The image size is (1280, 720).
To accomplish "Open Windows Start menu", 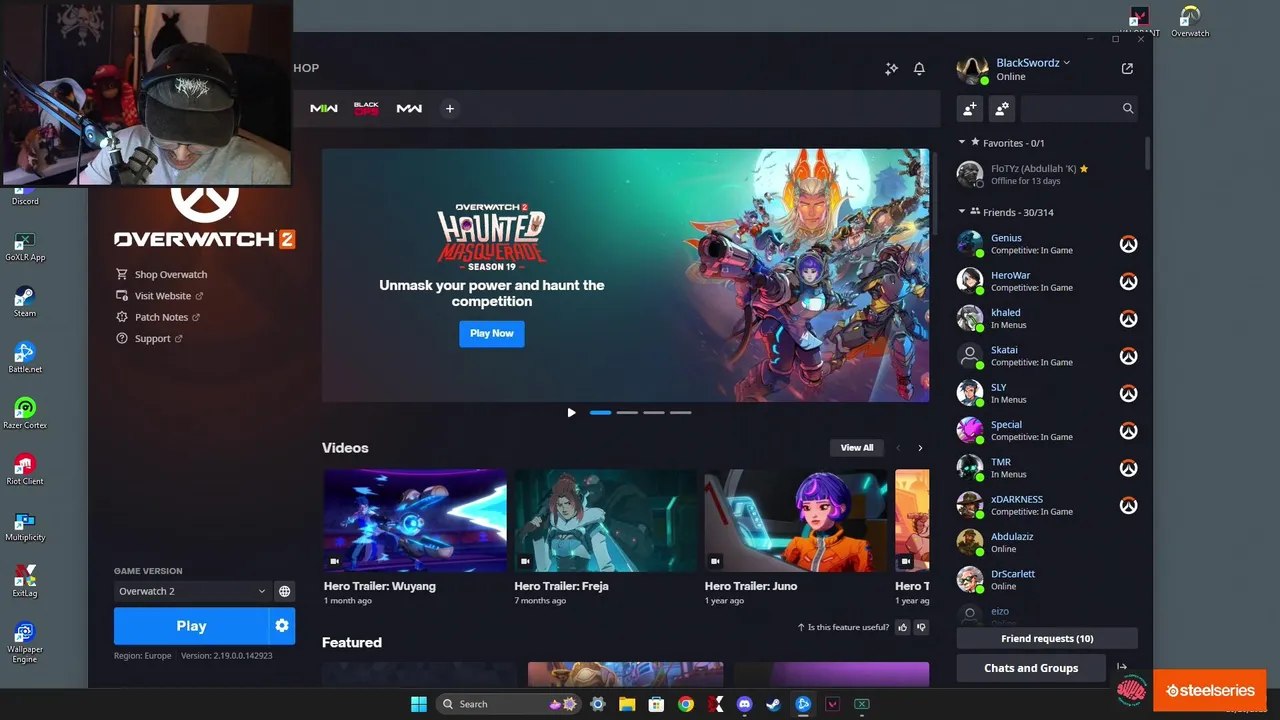I will (x=419, y=704).
